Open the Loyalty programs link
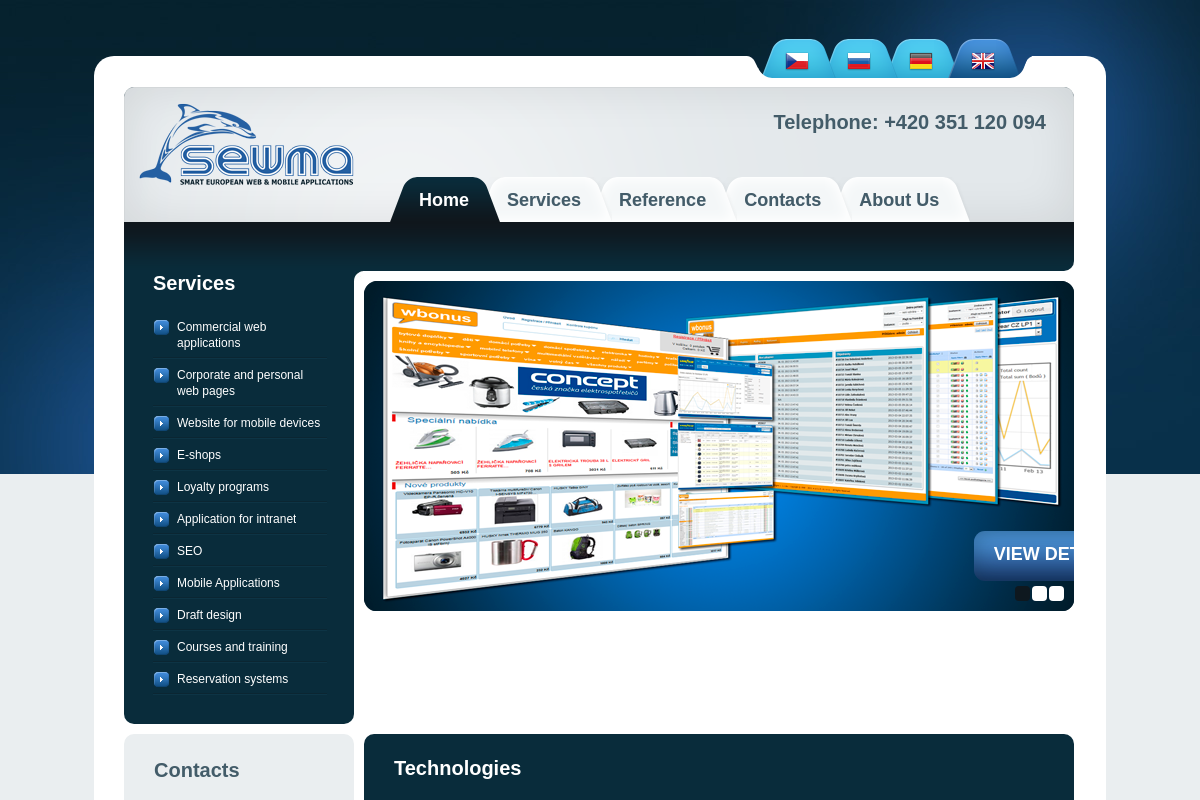The image size is (1200, 800). point(223,487)
